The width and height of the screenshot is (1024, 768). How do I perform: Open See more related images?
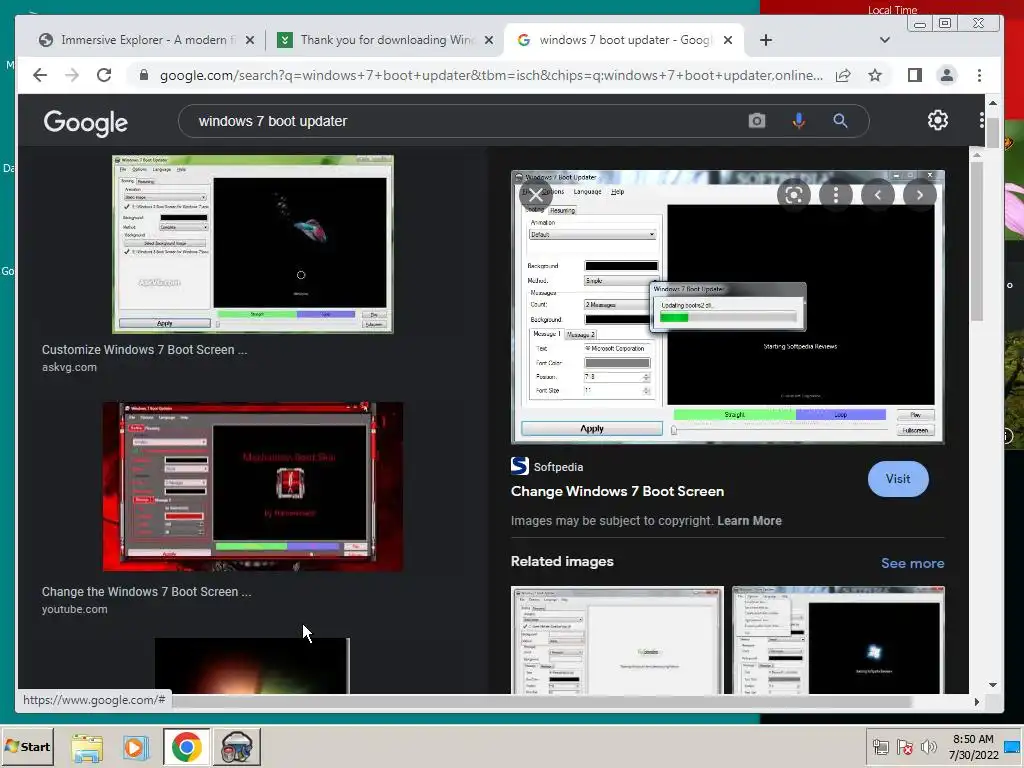coord(912,563)
